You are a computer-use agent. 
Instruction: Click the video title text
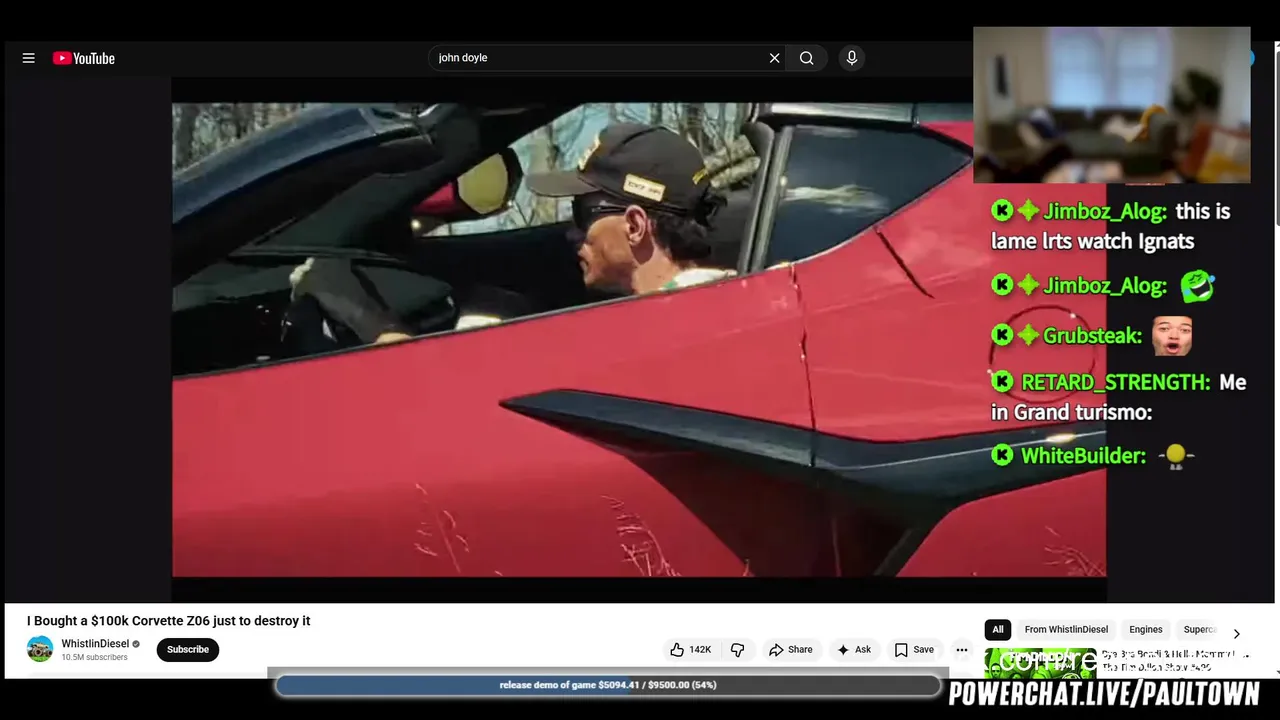click(169, 621)
